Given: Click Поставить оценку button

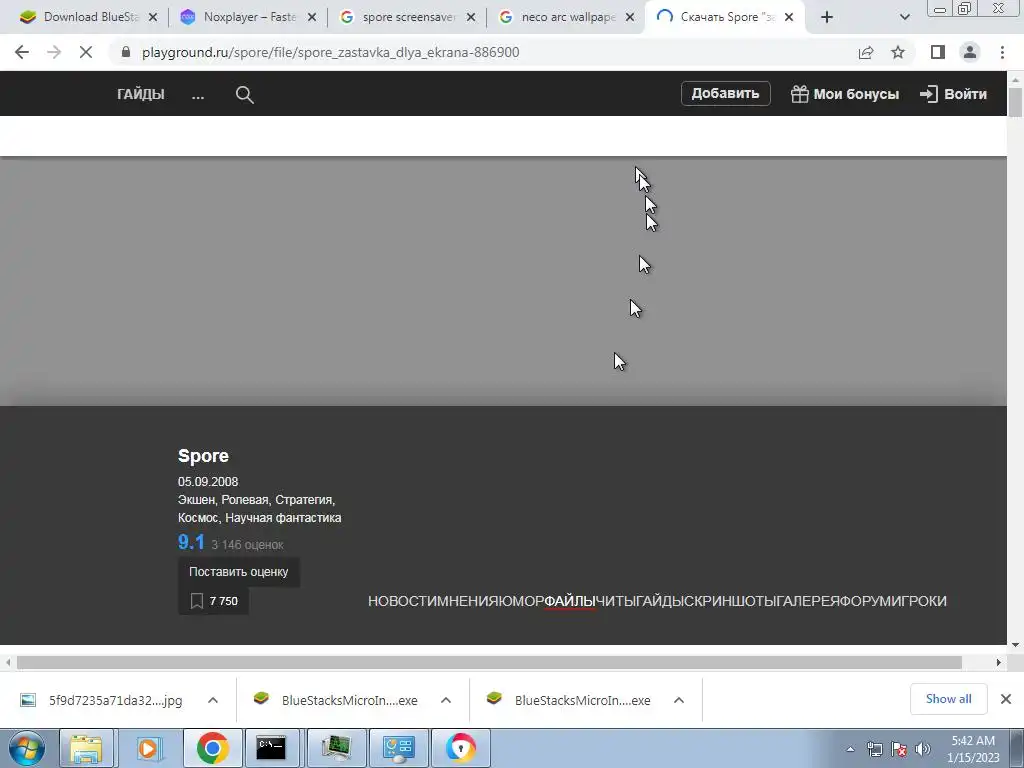Looking at the screenshot, I should (238, 571).
